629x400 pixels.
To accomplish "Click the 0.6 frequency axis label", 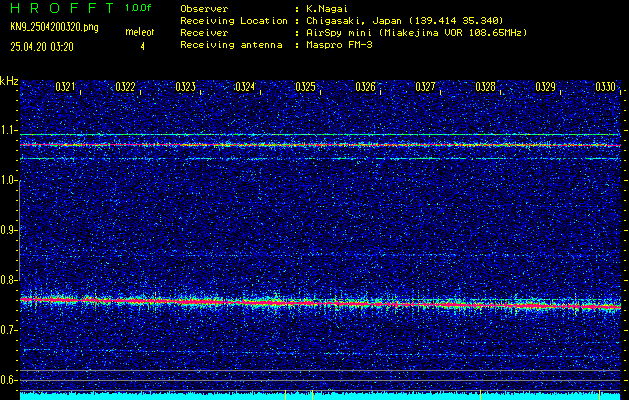I will (x=8, y=380).
